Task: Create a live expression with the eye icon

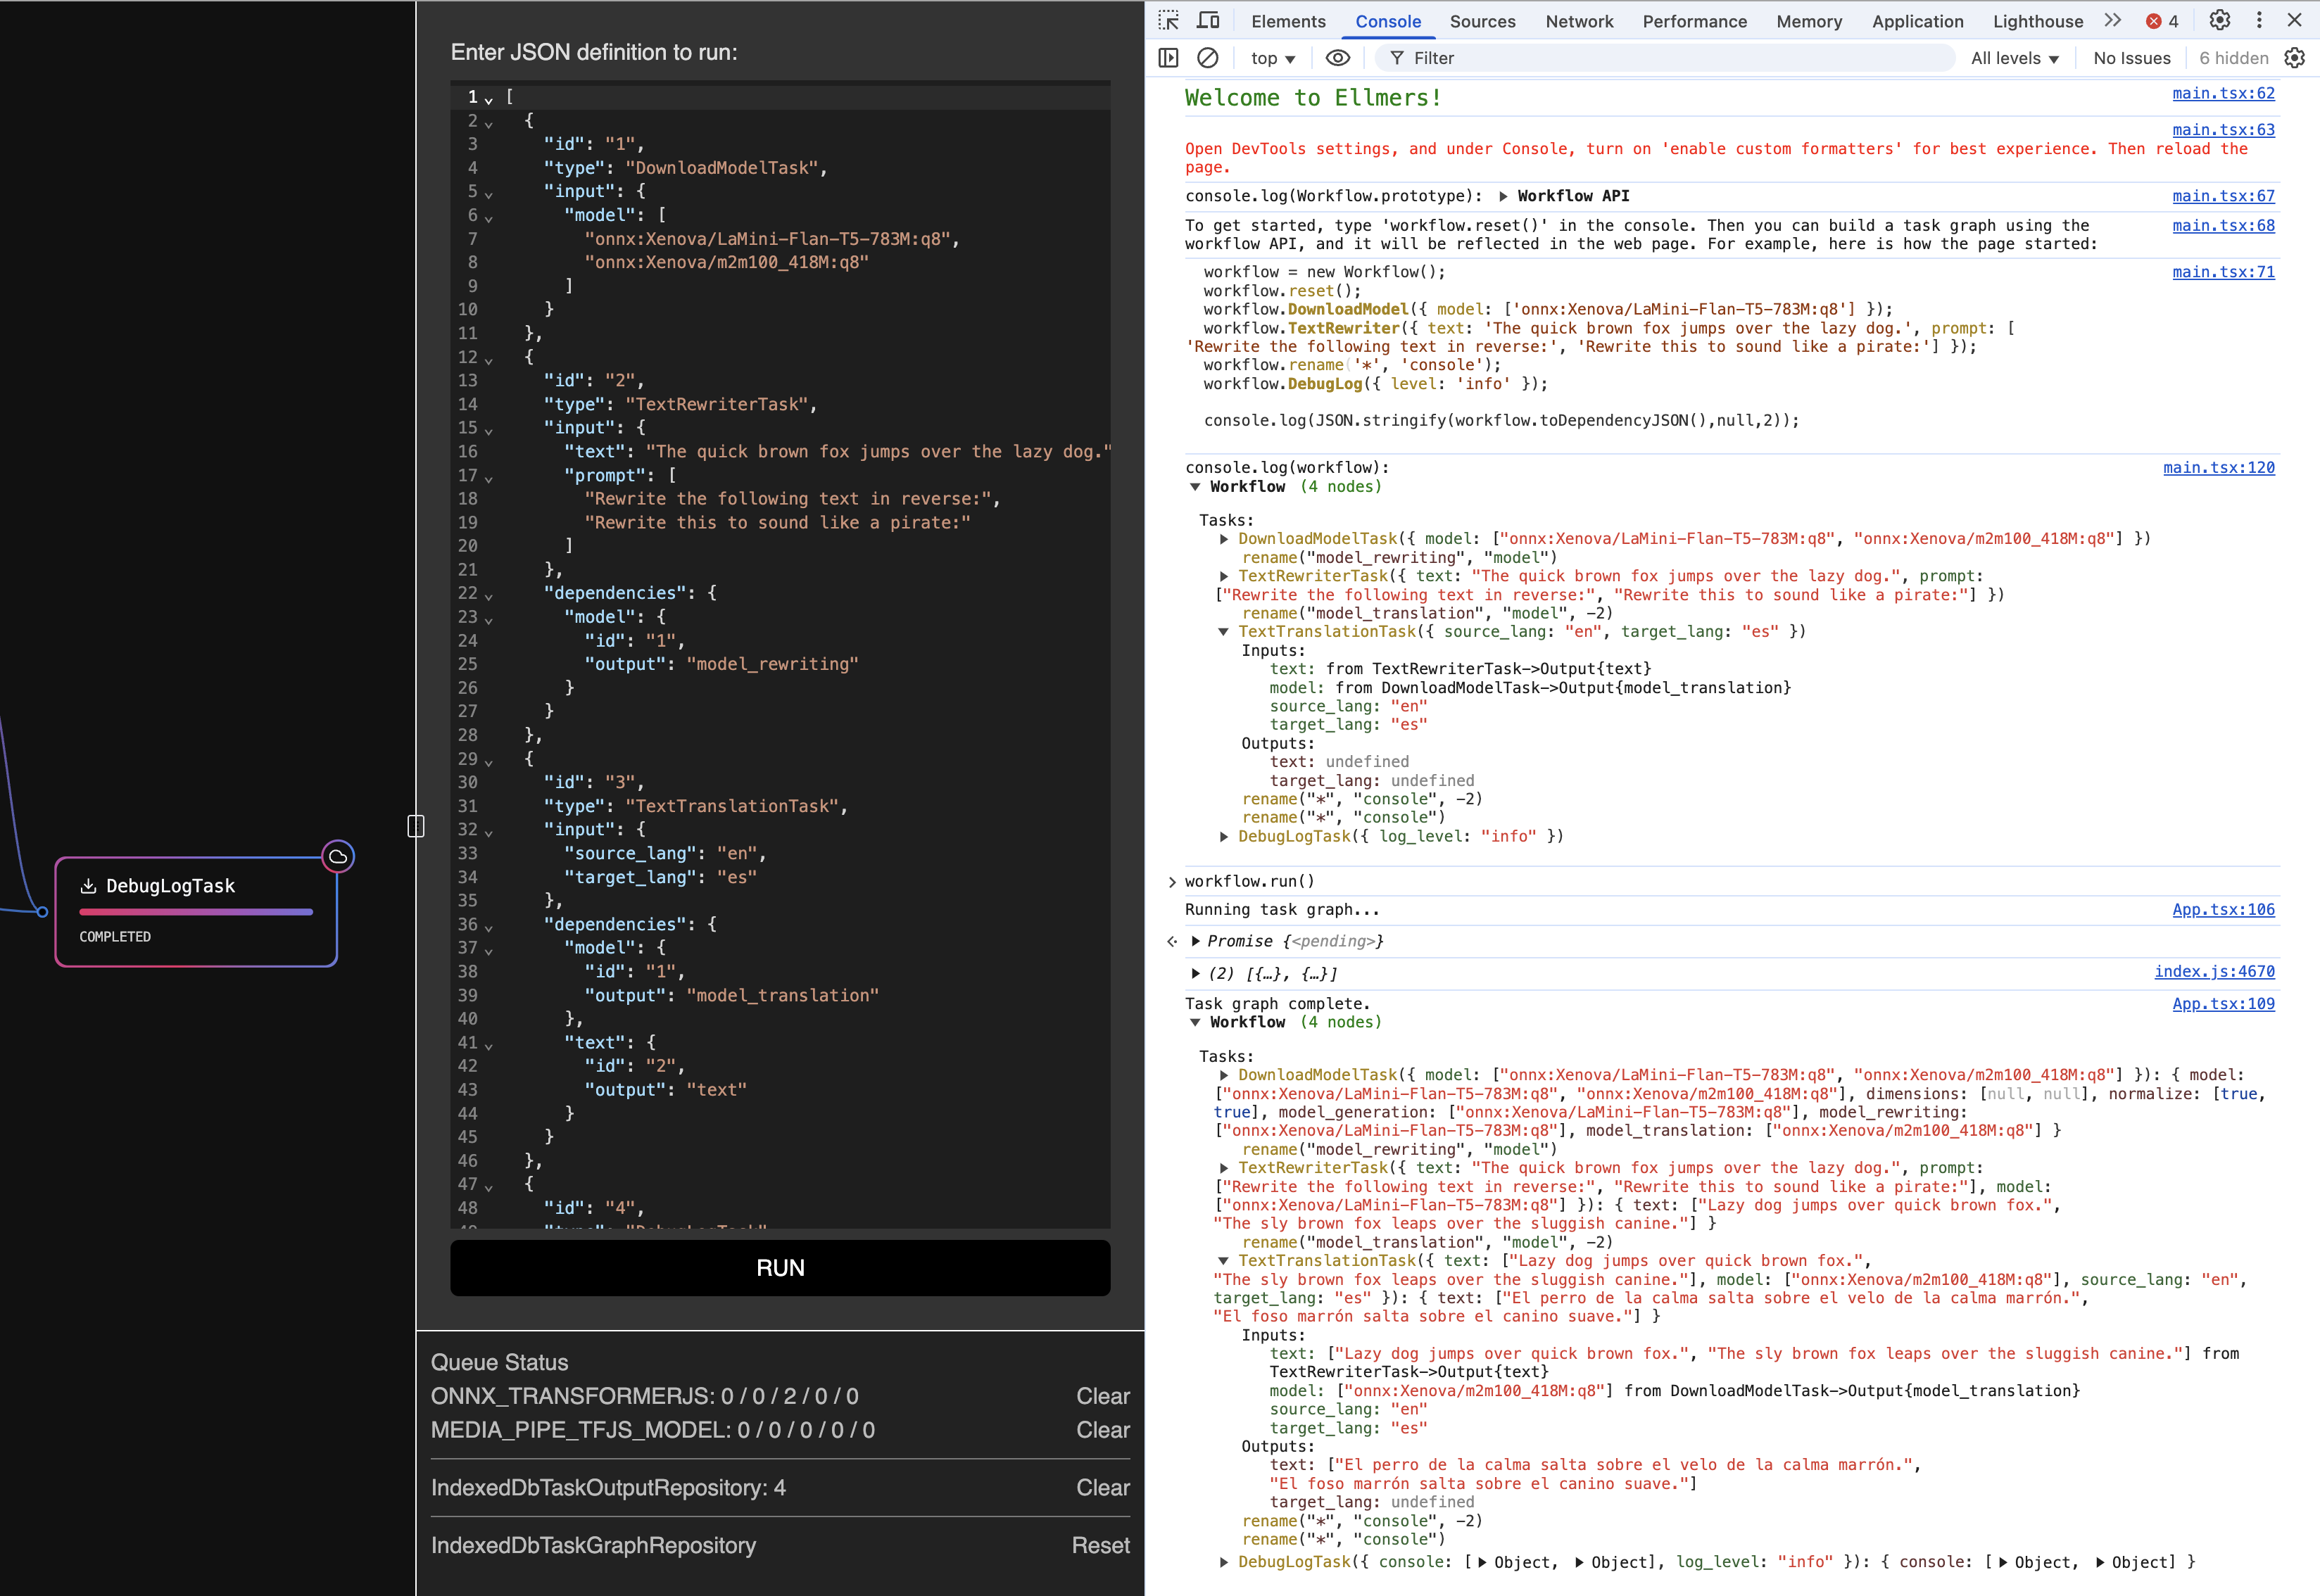Action: click(x=1337, y=58)
